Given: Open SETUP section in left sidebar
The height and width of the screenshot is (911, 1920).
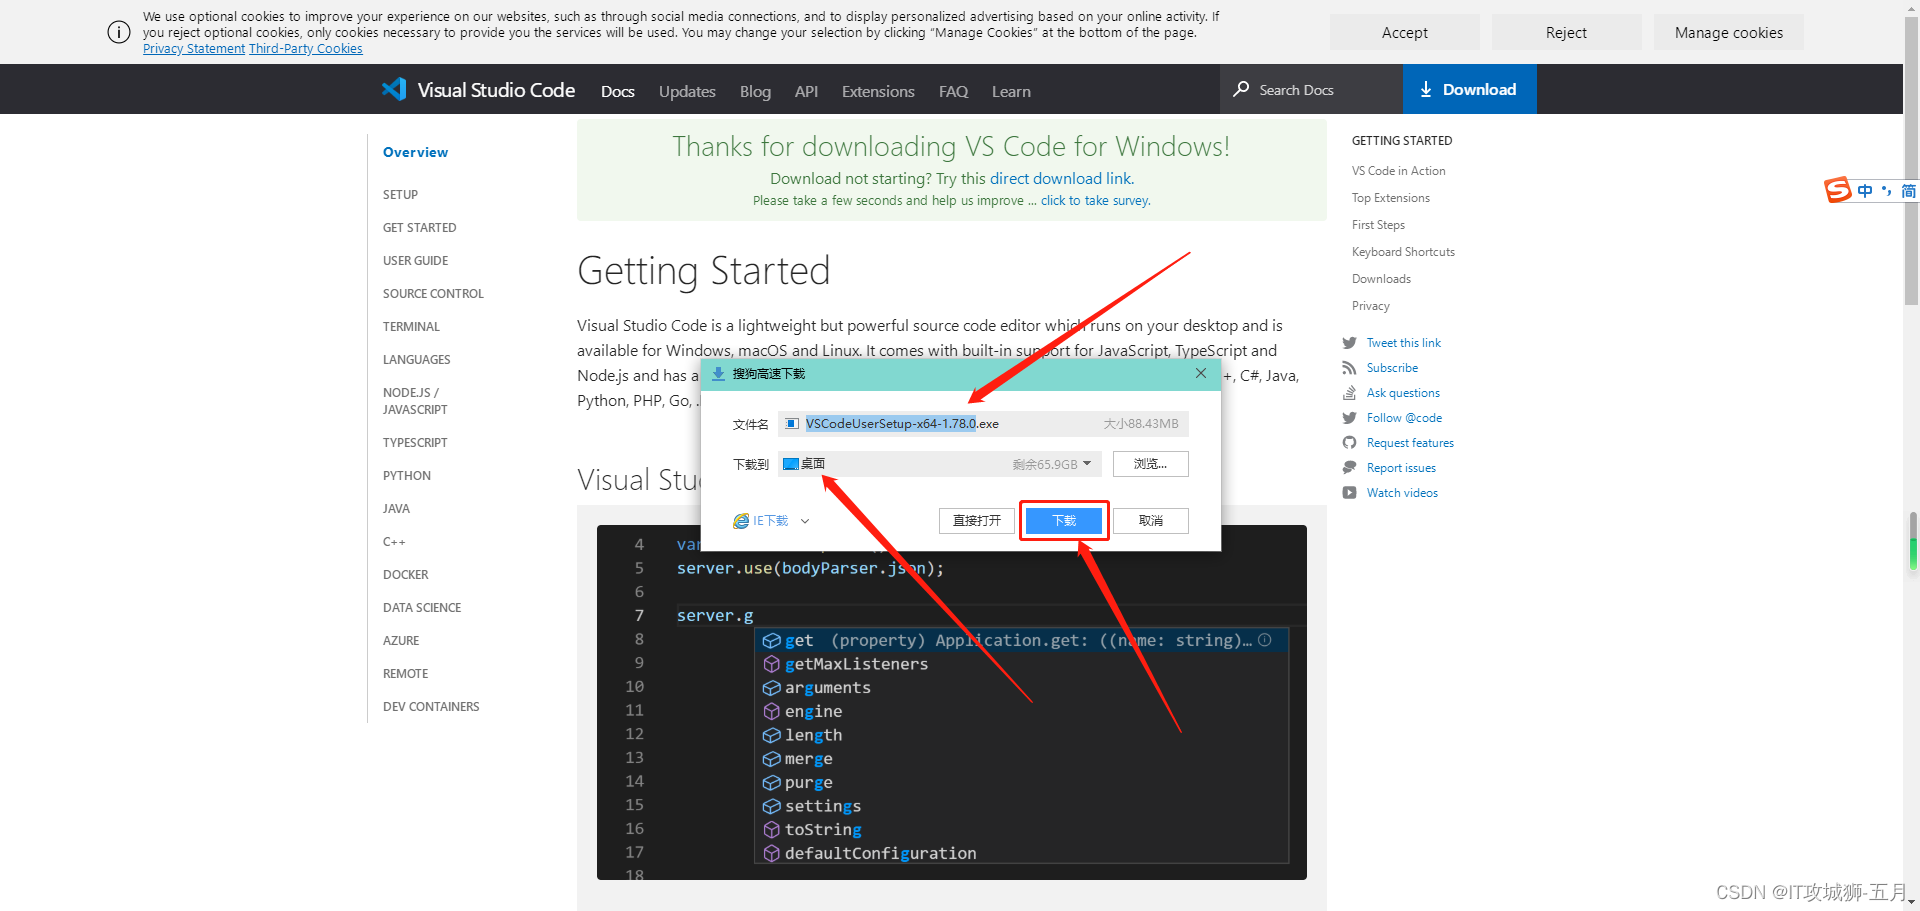Looking at the screenshot, I should tap(400, 194).
